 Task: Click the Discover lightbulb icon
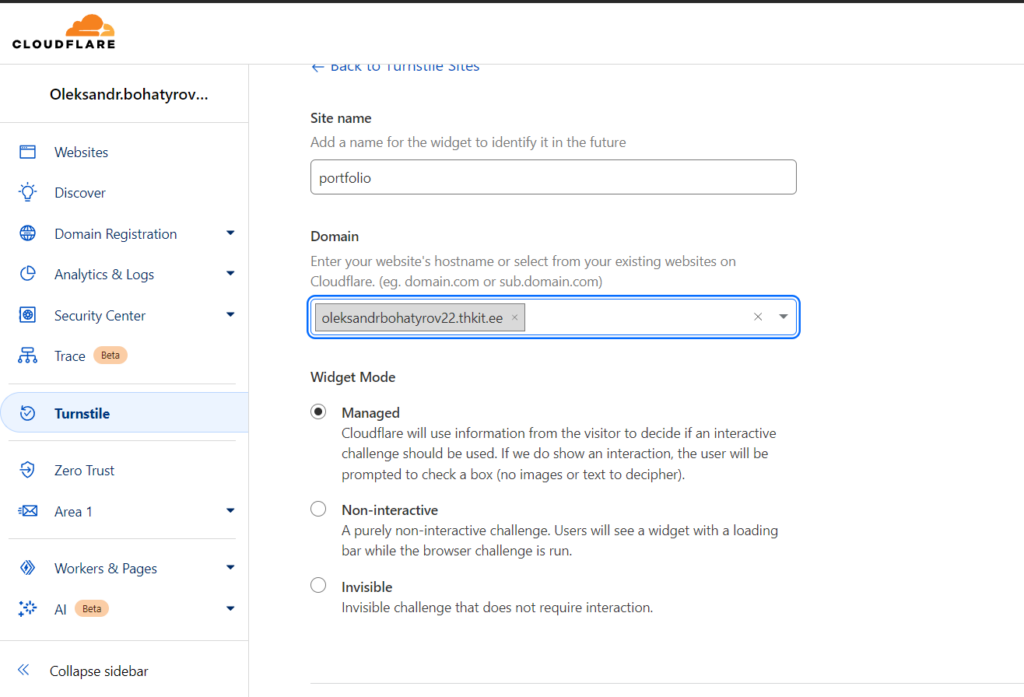(x=27, y=192)
